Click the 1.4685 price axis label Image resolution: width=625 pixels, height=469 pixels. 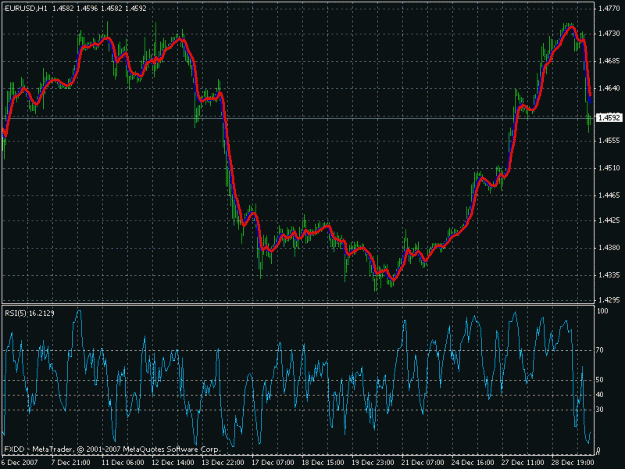pyautogui.click(x=609, y=61)
